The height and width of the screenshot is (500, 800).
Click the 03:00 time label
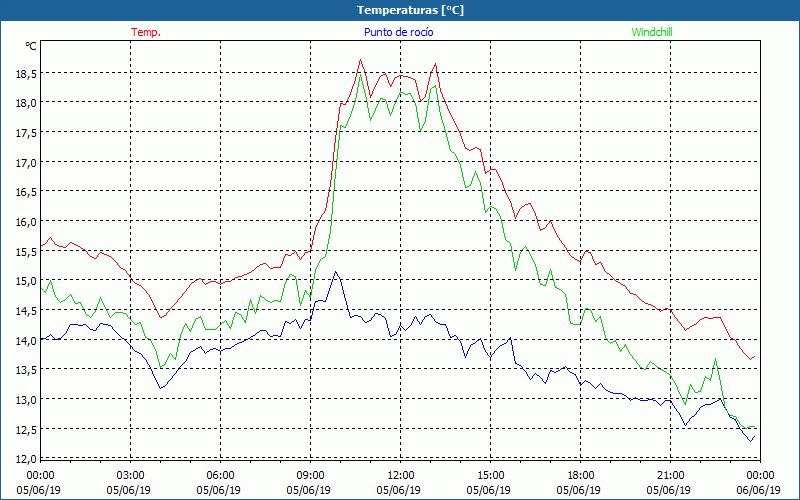(131, 476)
